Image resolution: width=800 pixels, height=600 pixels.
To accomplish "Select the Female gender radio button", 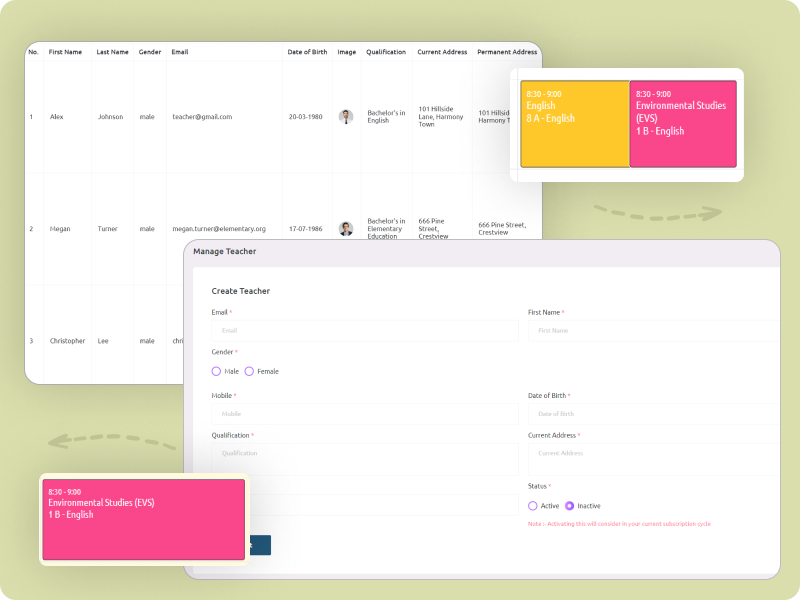I will [247, 371].
